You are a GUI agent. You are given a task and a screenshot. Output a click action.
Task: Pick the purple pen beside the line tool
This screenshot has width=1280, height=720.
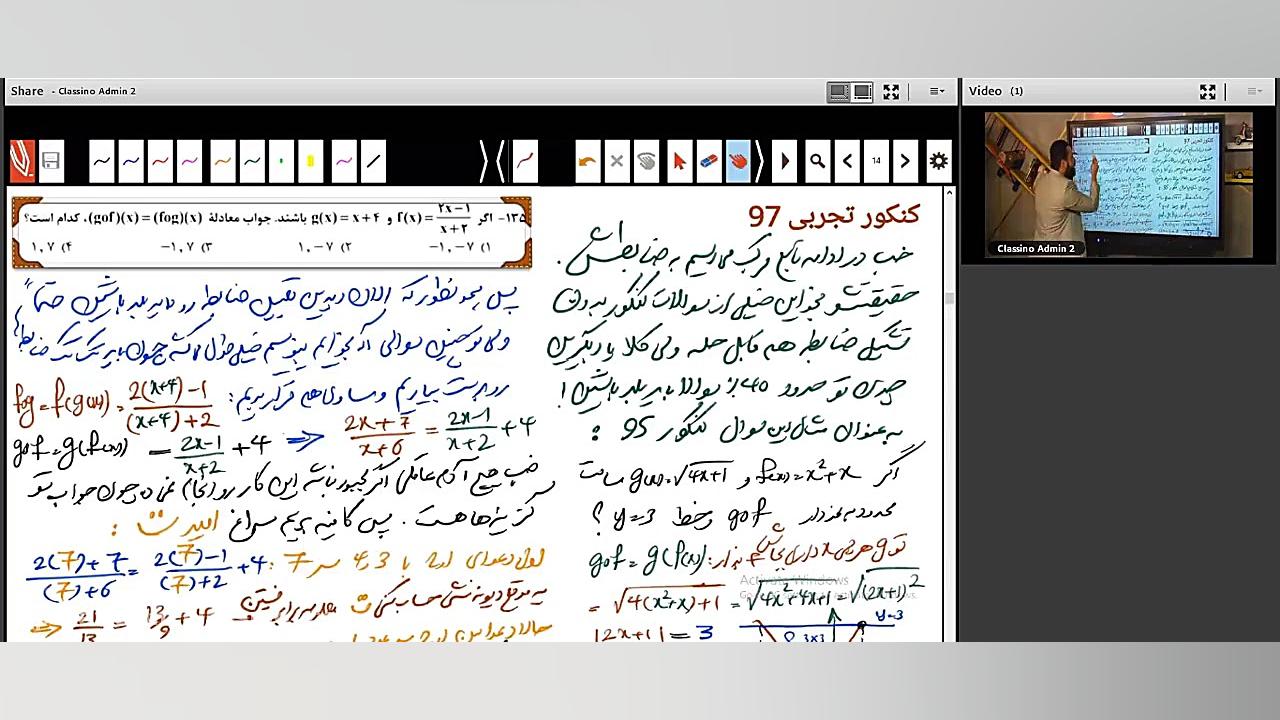344,161
